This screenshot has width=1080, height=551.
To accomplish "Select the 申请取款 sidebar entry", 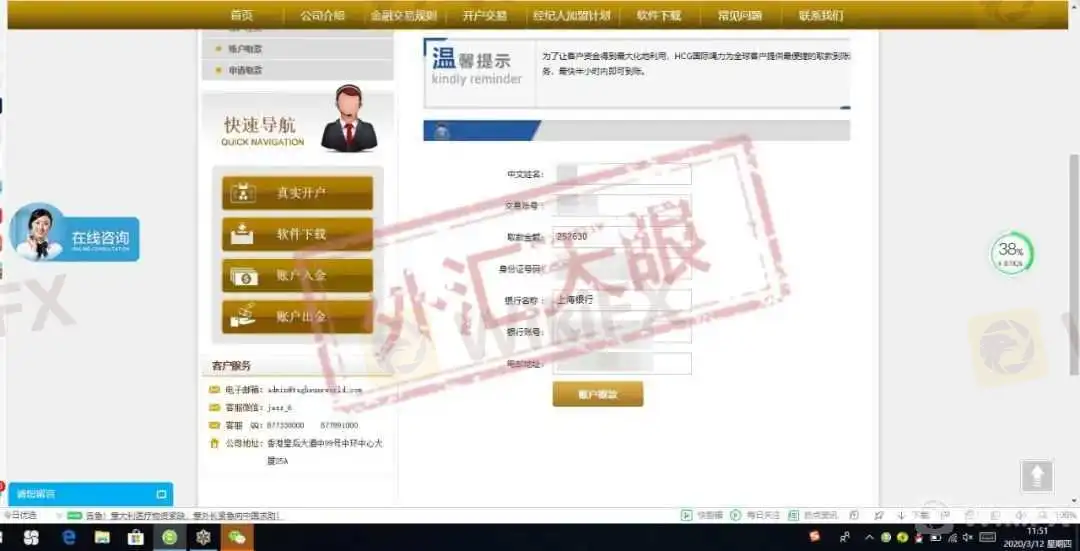I will (x=298, y=70).
